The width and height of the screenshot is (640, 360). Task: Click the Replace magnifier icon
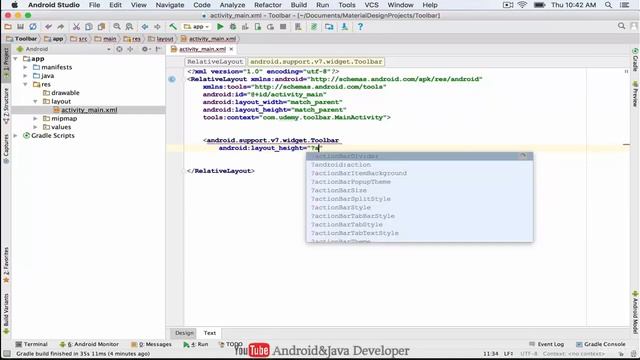[x=129, y=27]
